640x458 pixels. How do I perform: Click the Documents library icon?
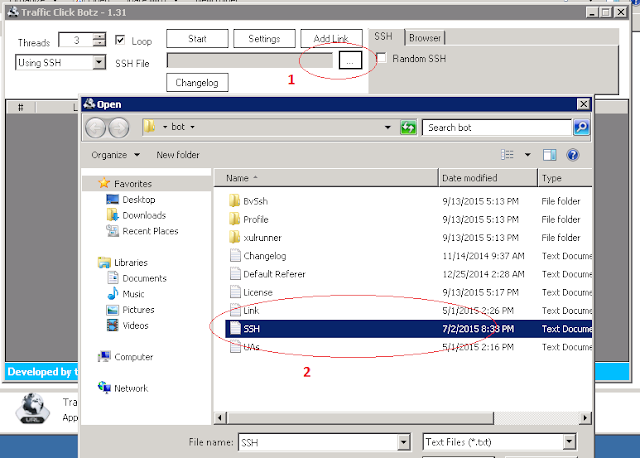coord(113,278)
